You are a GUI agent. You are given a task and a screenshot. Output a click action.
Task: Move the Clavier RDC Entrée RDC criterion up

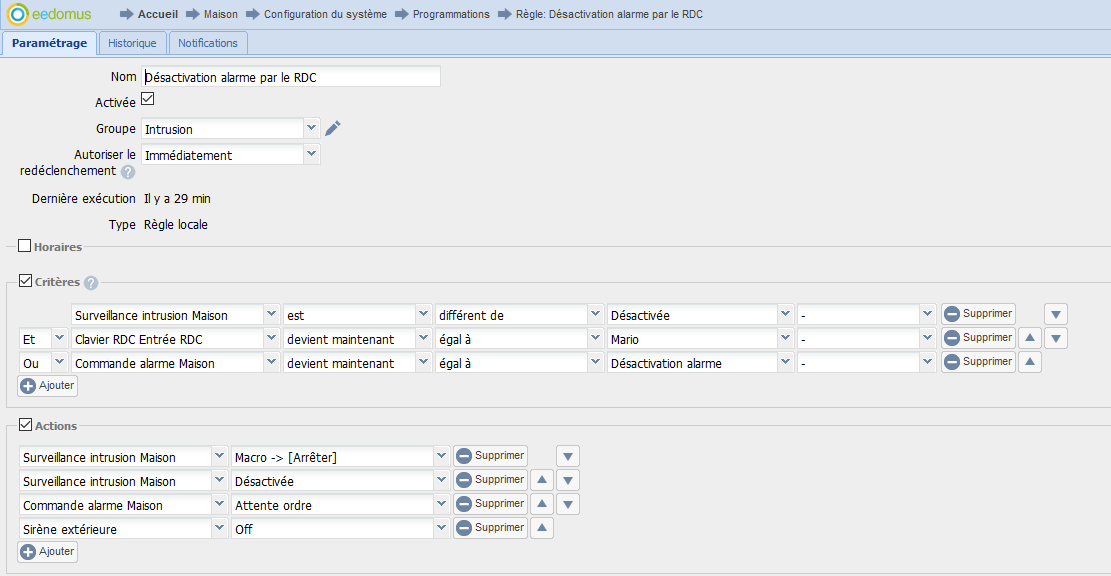(x=1029, y=338)
